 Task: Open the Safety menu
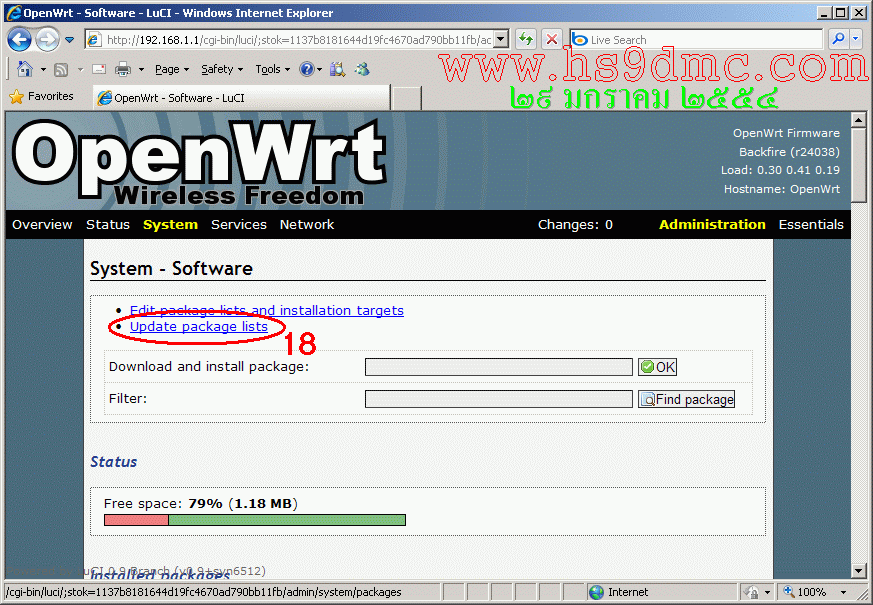222,69
